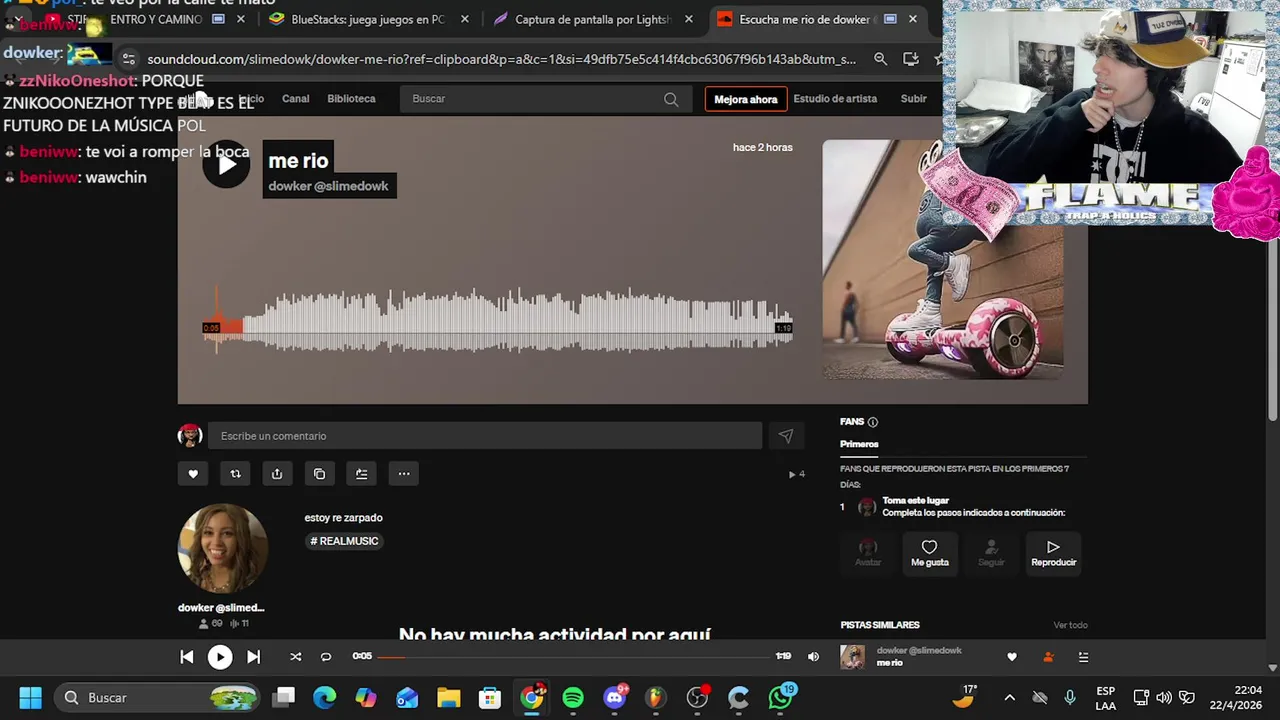Open Discord from the taskbar
The image size is (1280, 720).
[615, 697]
